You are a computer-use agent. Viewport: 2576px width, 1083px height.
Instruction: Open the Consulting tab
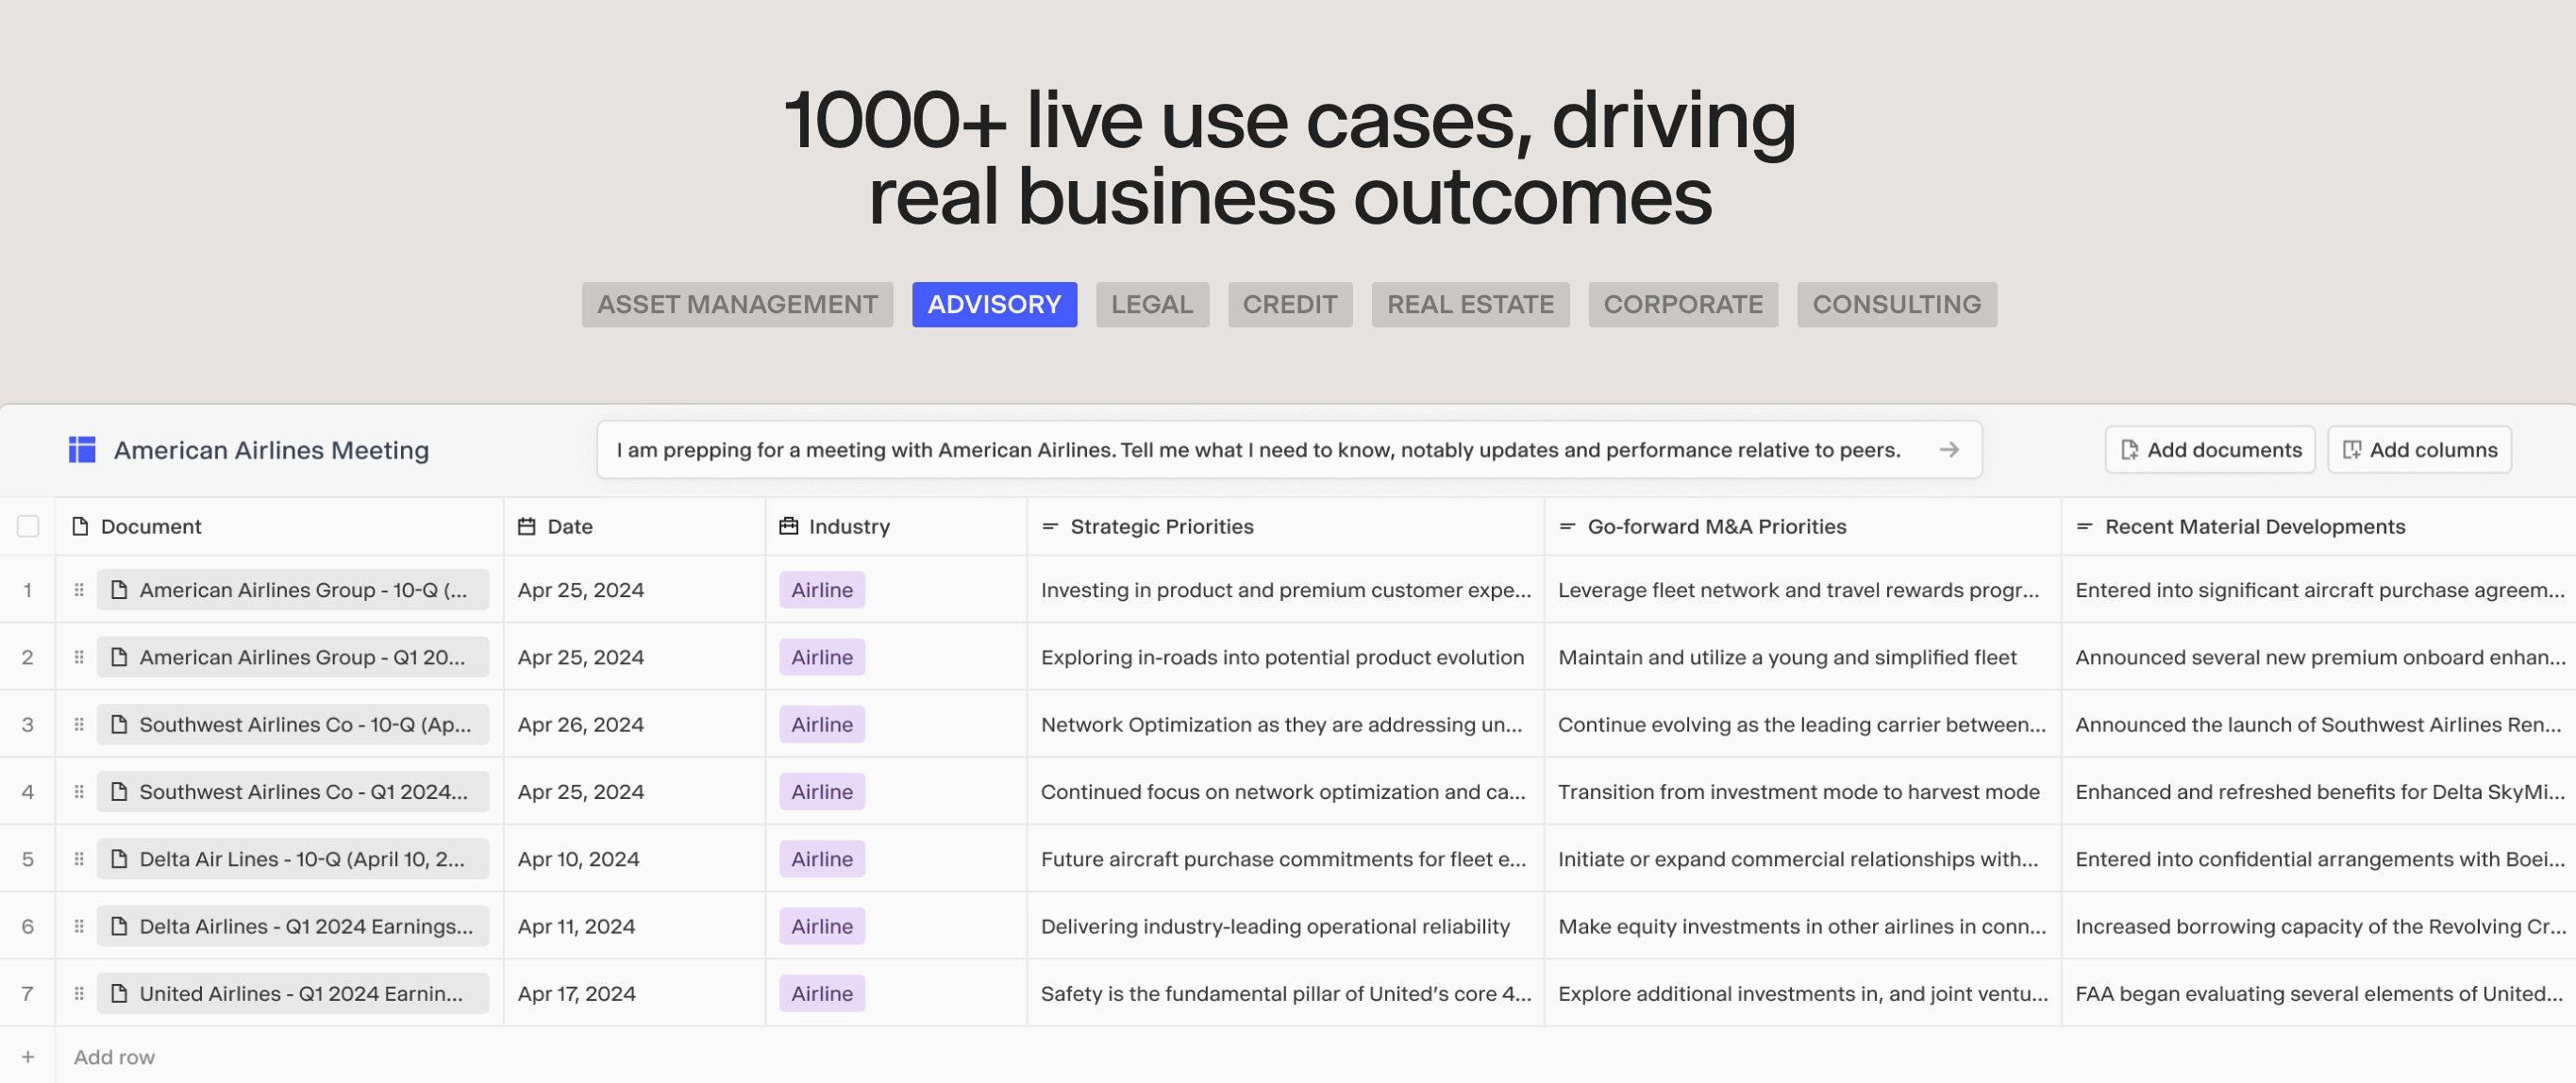coord(1896,304)
